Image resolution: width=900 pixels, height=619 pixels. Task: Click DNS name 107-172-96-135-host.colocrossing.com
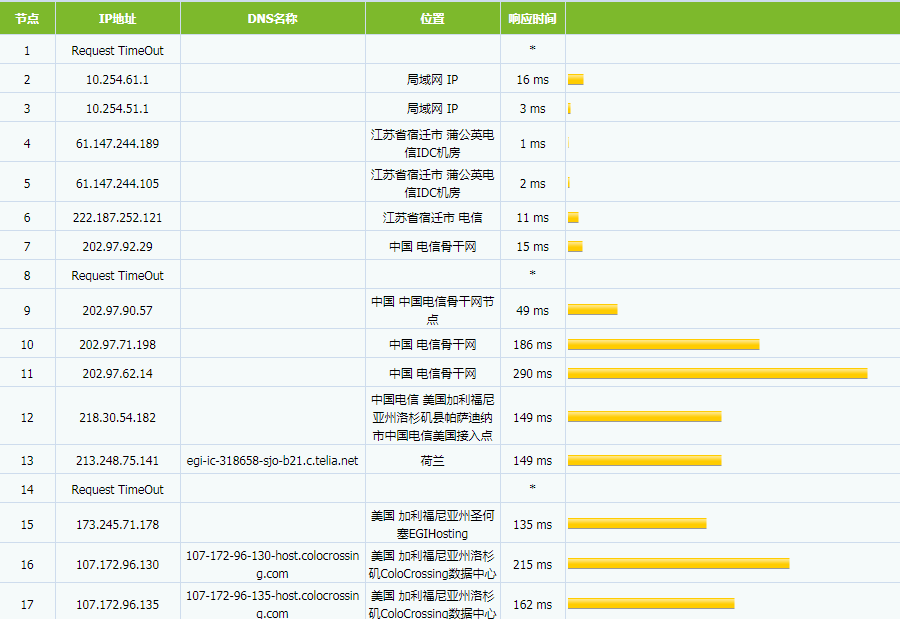(272, 604)
